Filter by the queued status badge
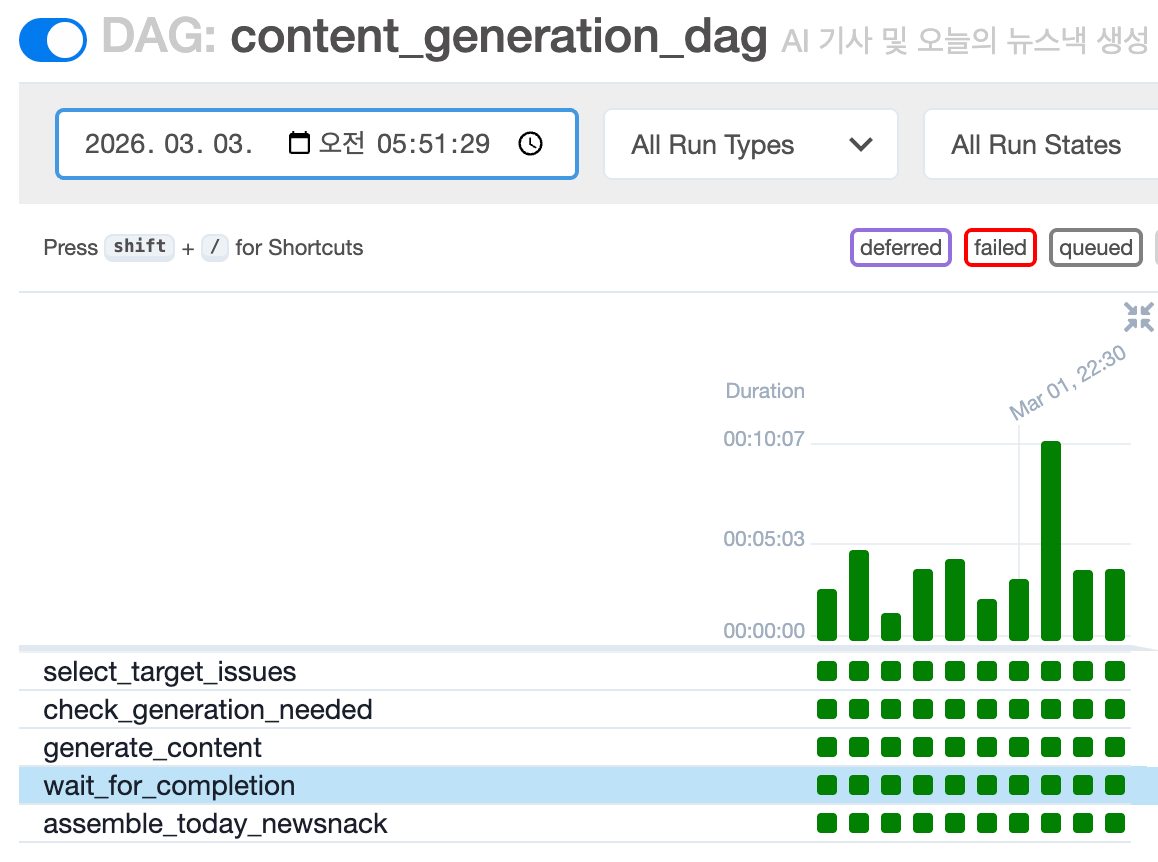Image resolution: width=1158 pixels, height=862 pixels. [1095, 248]
